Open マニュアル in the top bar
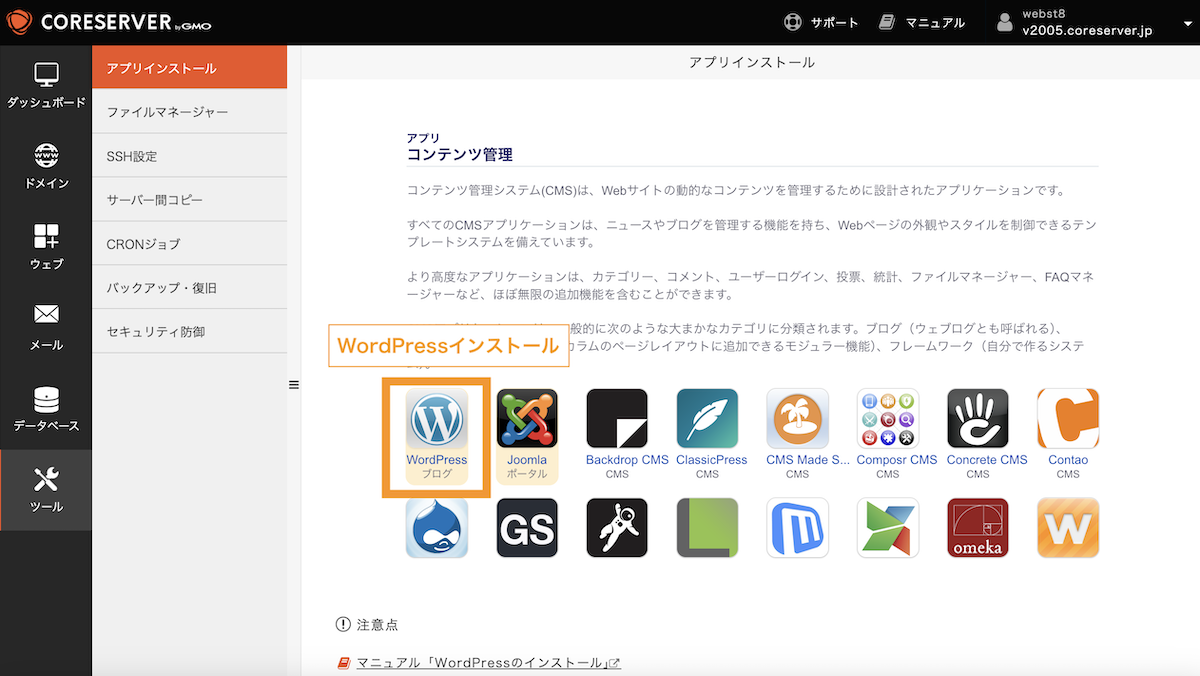The image size is (1200, 676). click(921, 22)
